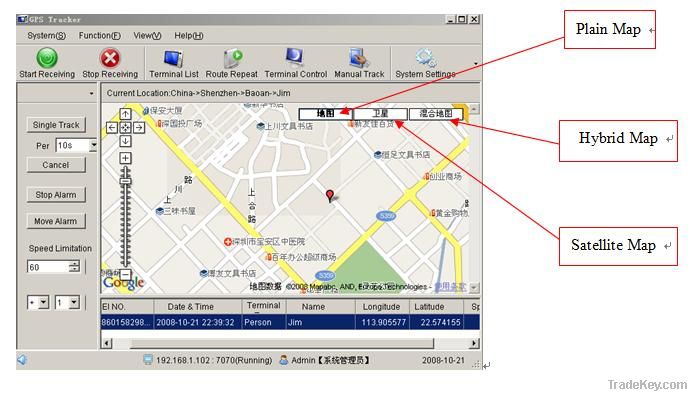Click the network computer icon in the status bar
The height and width of the screenshot is (394, 690).
(x=148, y=360)
